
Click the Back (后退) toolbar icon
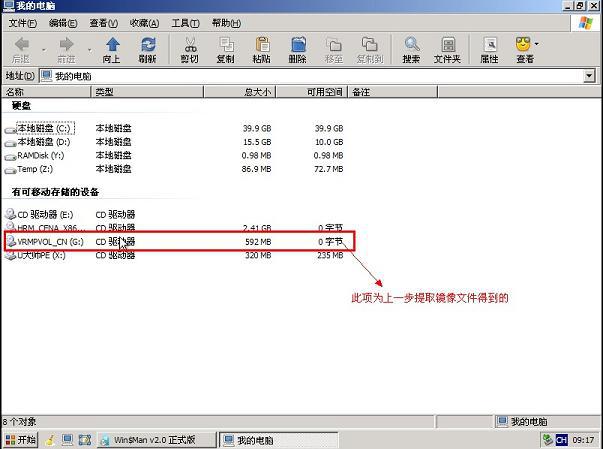[22, 45]
